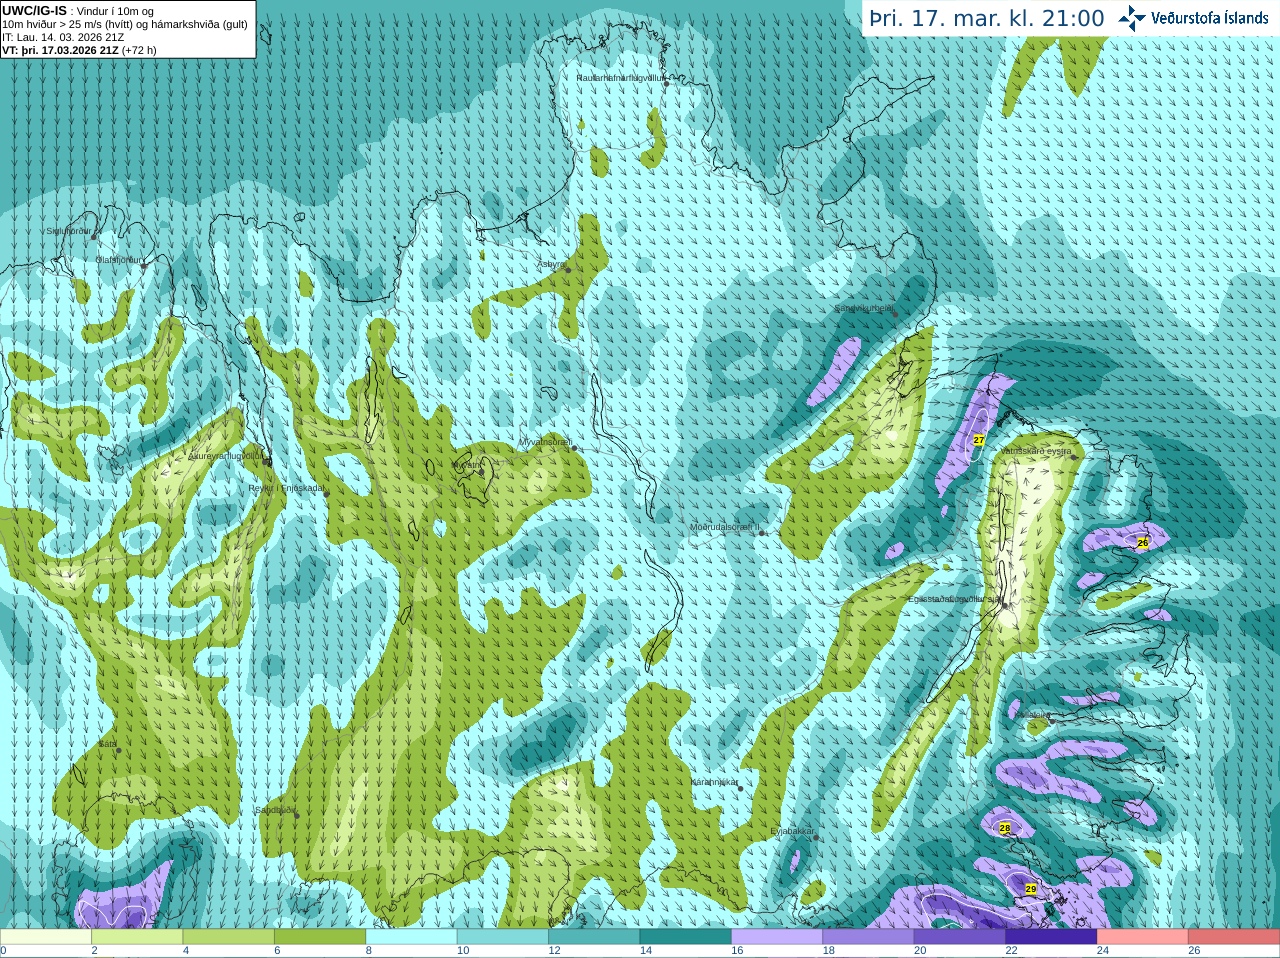Click the Raufarhafnarflugvöllur station marker dot
This screenshot has height=958, width=1280.
tap(667, 84)
